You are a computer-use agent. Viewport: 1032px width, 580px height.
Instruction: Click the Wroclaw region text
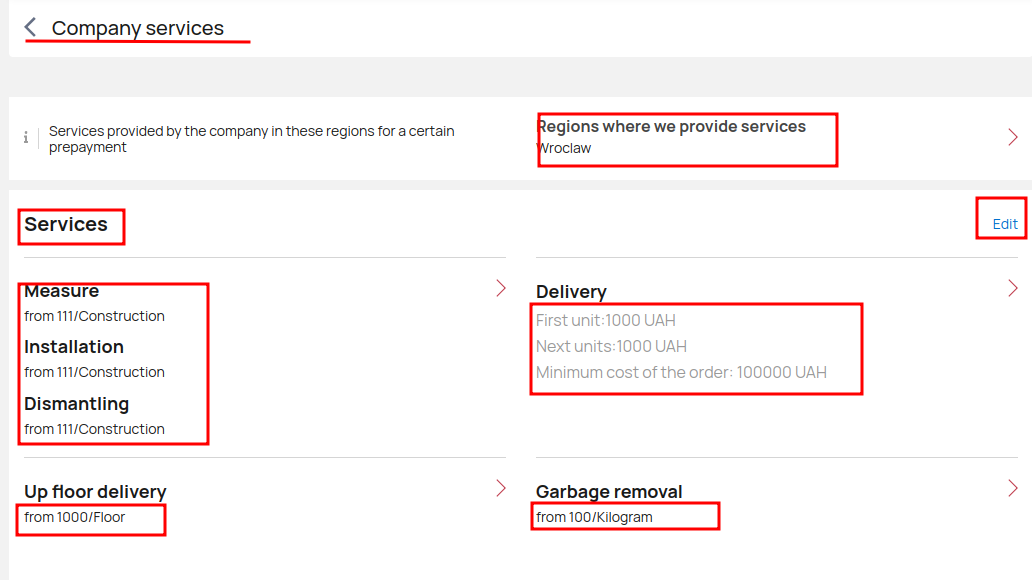click(564, 148)
